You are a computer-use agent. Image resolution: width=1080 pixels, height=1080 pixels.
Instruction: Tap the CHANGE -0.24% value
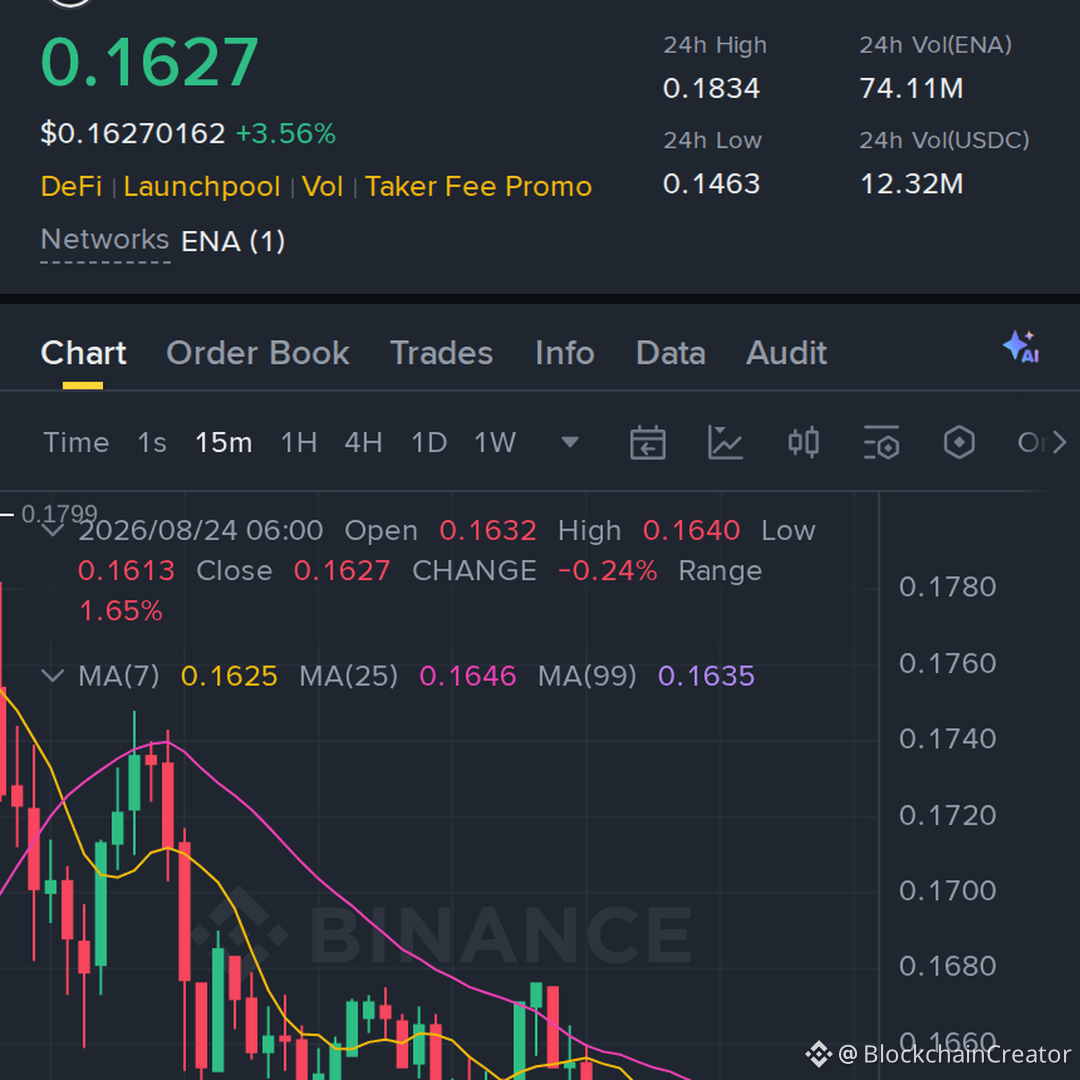(x=608, y=570)
